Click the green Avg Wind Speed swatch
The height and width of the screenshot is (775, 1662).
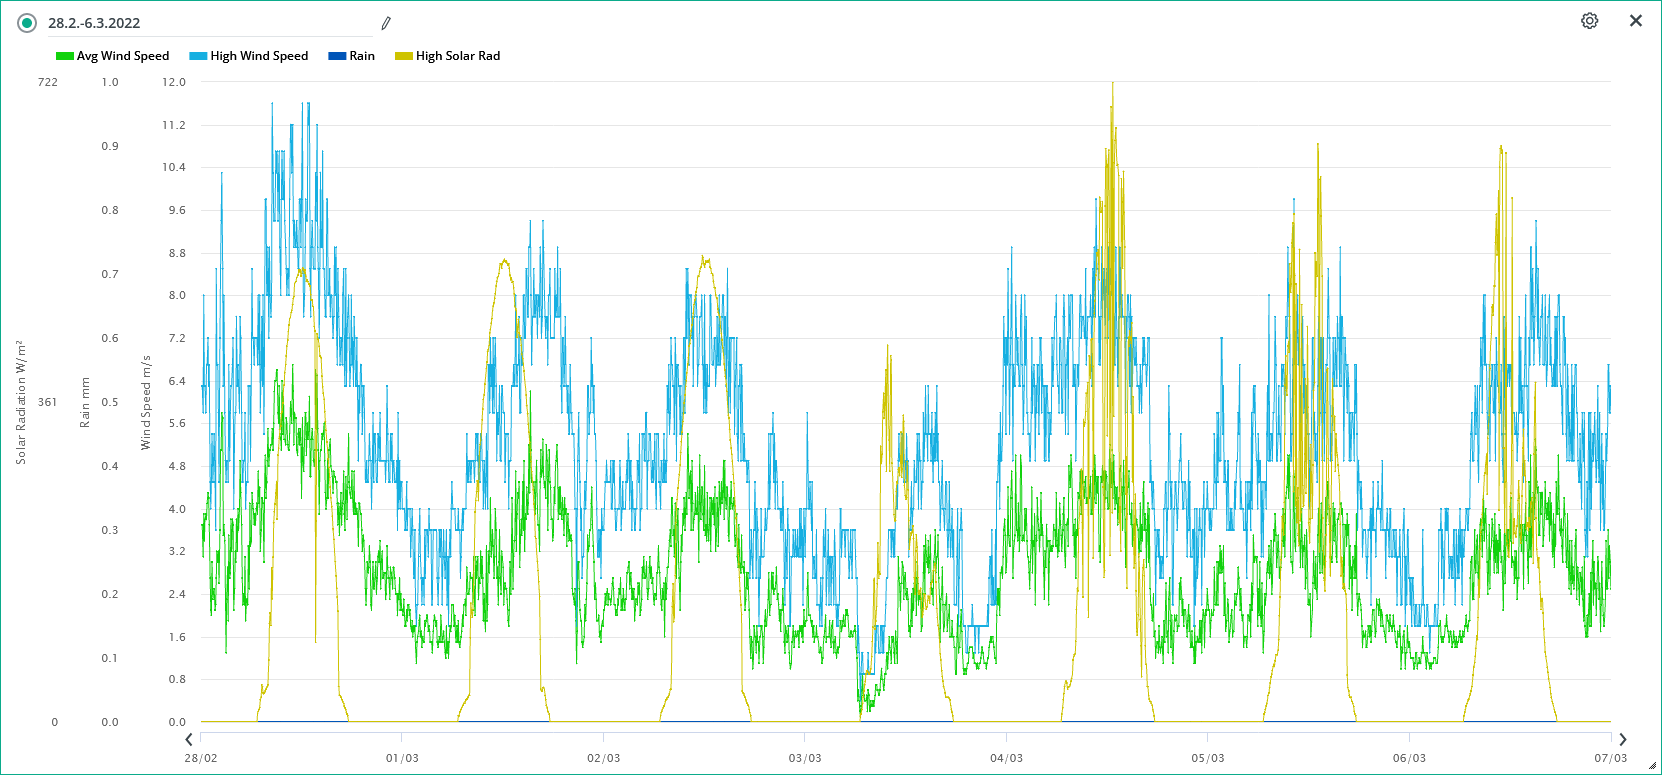[x=65, y=56]
